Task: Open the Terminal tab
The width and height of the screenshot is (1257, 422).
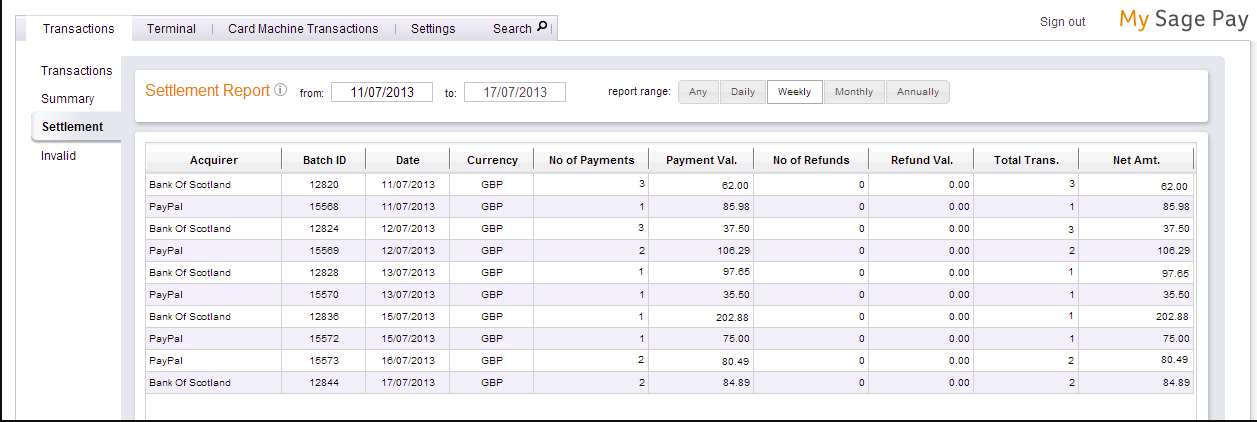Action: (171, 29)
